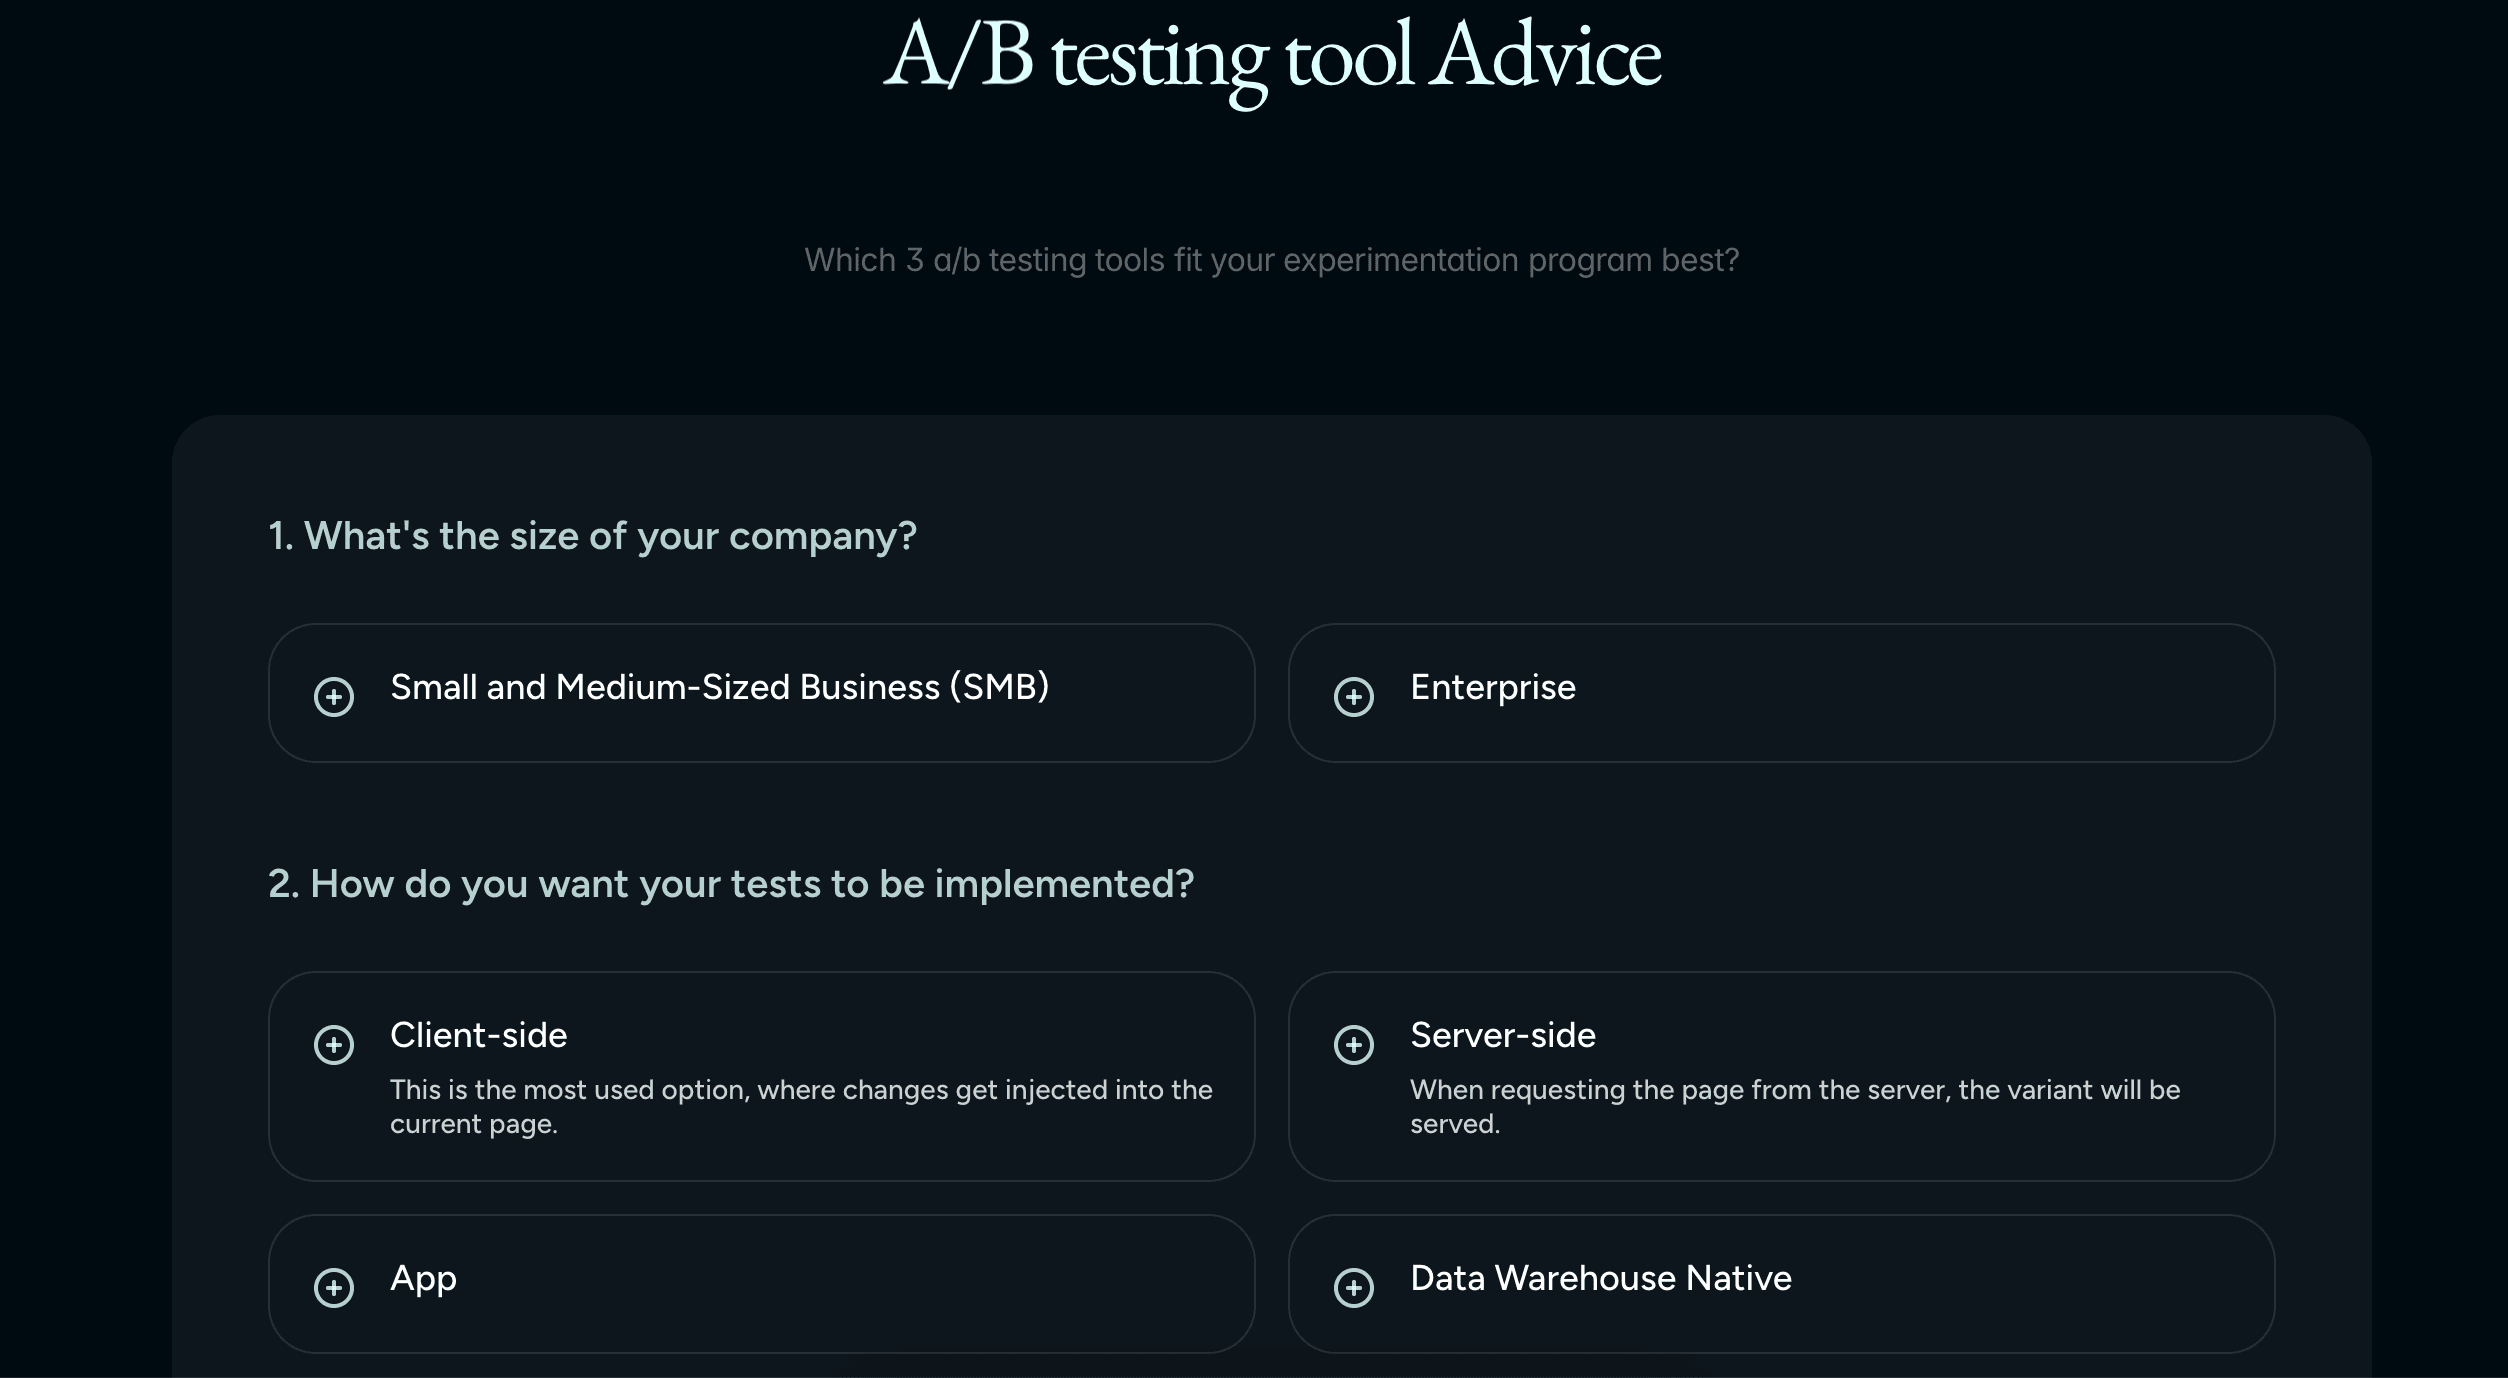Click the tests implementation question heading
This screenshot has width=2508, height=1378.
(731, 884)
